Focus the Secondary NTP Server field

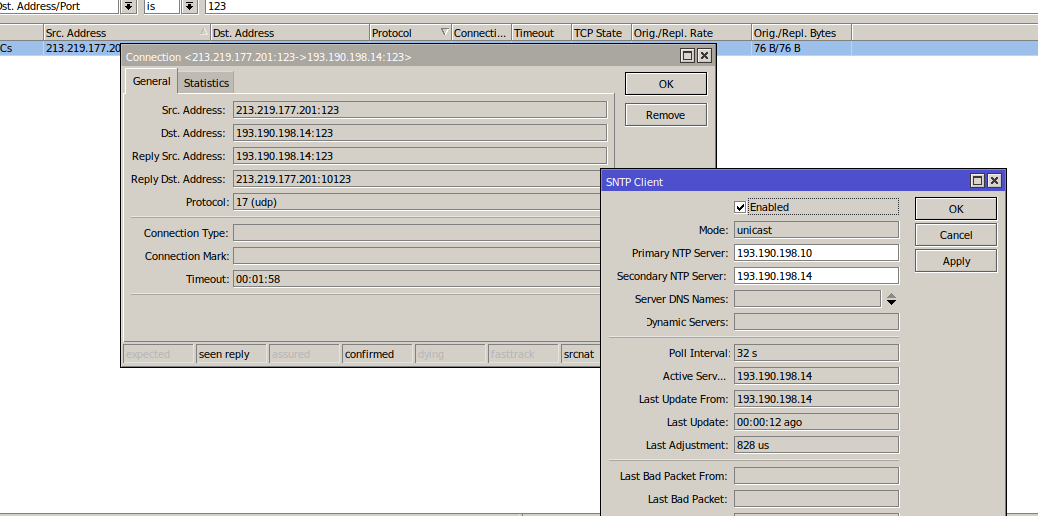(815, 276)
